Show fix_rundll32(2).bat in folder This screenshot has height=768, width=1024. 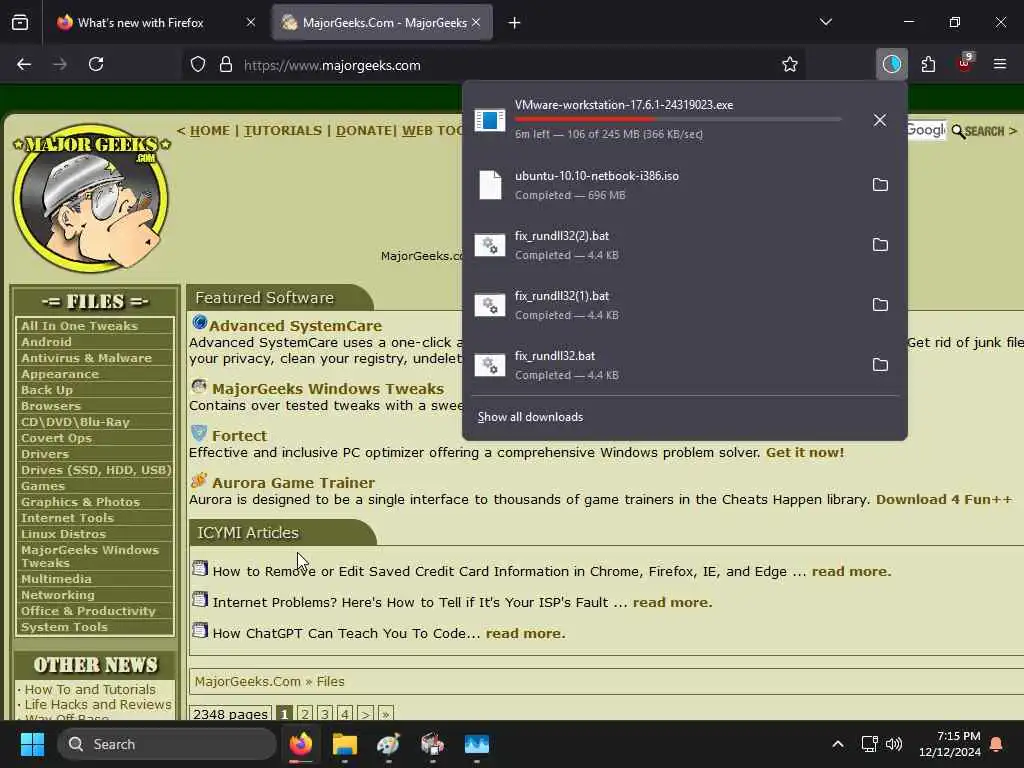pyautogui.click(x=880, y=245)
